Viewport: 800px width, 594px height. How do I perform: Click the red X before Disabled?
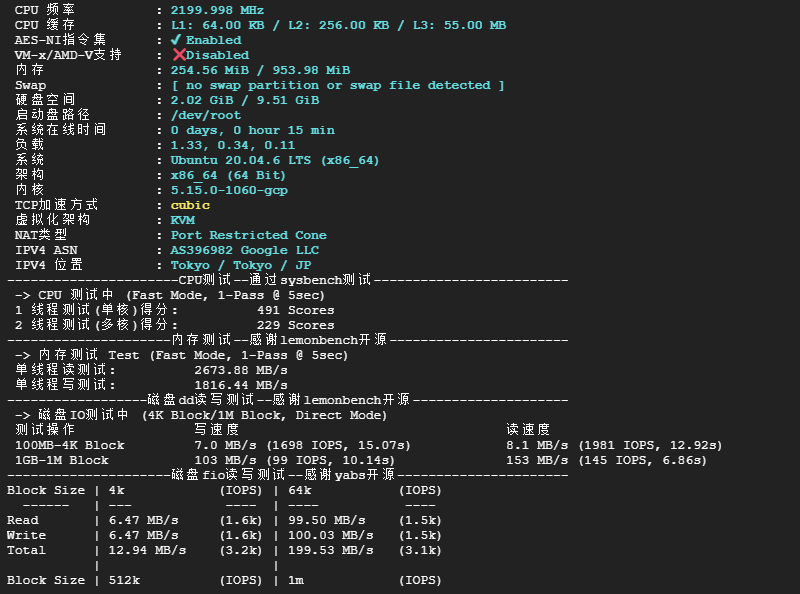(x=179, y=55)
